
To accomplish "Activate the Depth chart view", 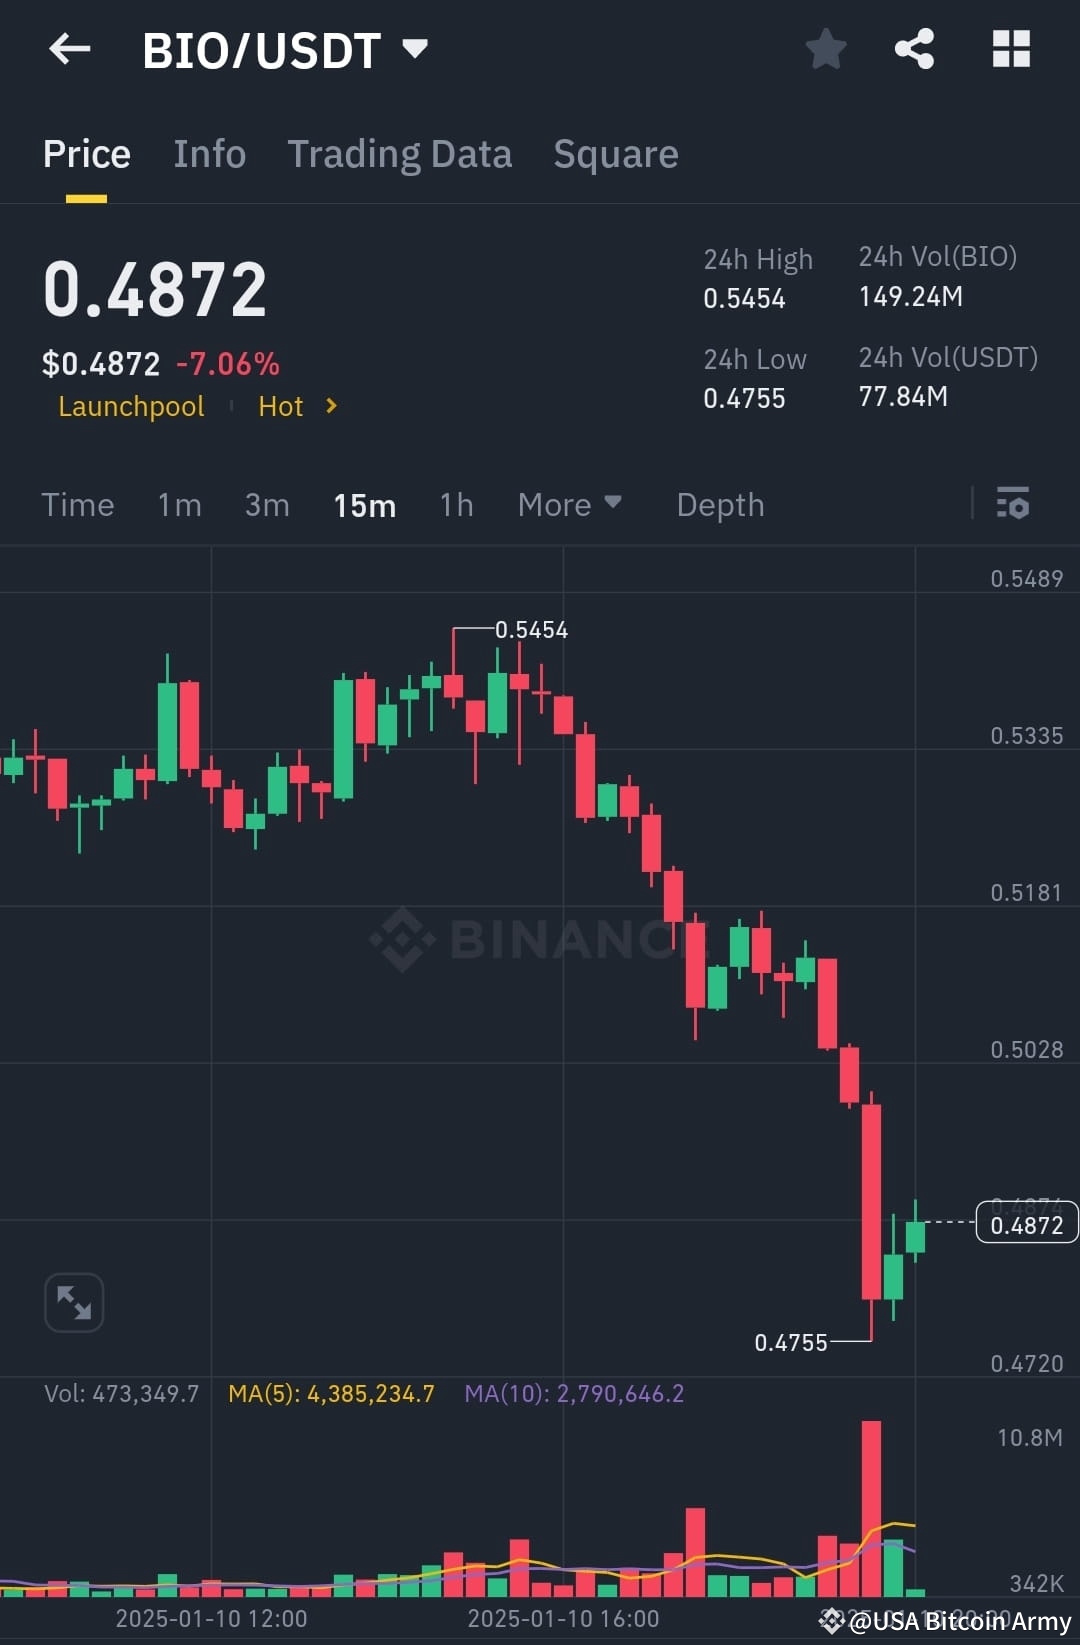I will (719, 505).
